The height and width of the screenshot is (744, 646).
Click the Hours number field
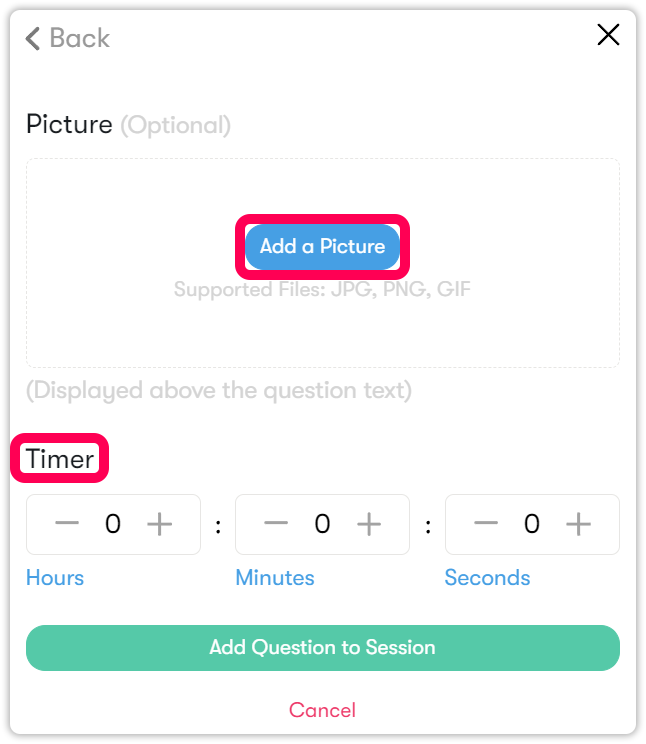(113, 524)
